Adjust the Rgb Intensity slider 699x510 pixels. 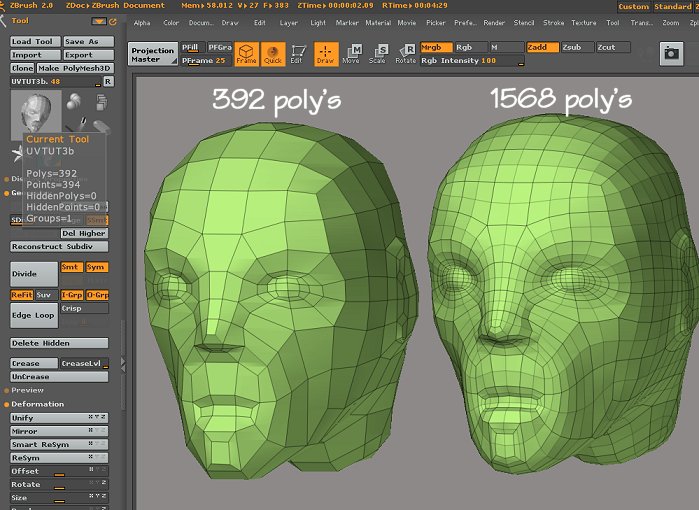472,61
